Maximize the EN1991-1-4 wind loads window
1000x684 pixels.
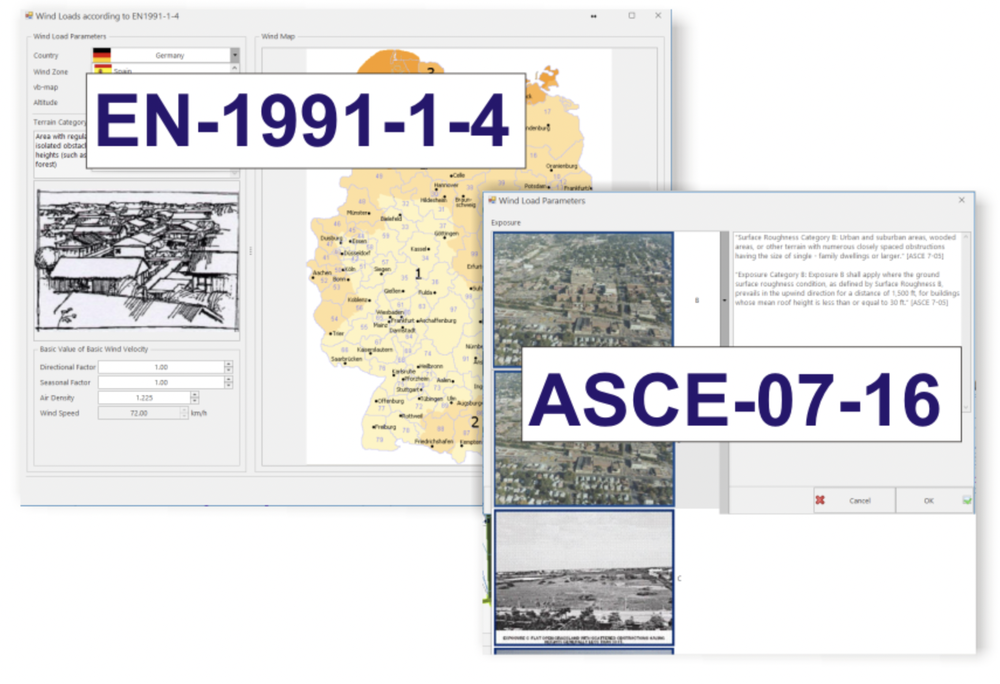631,15
